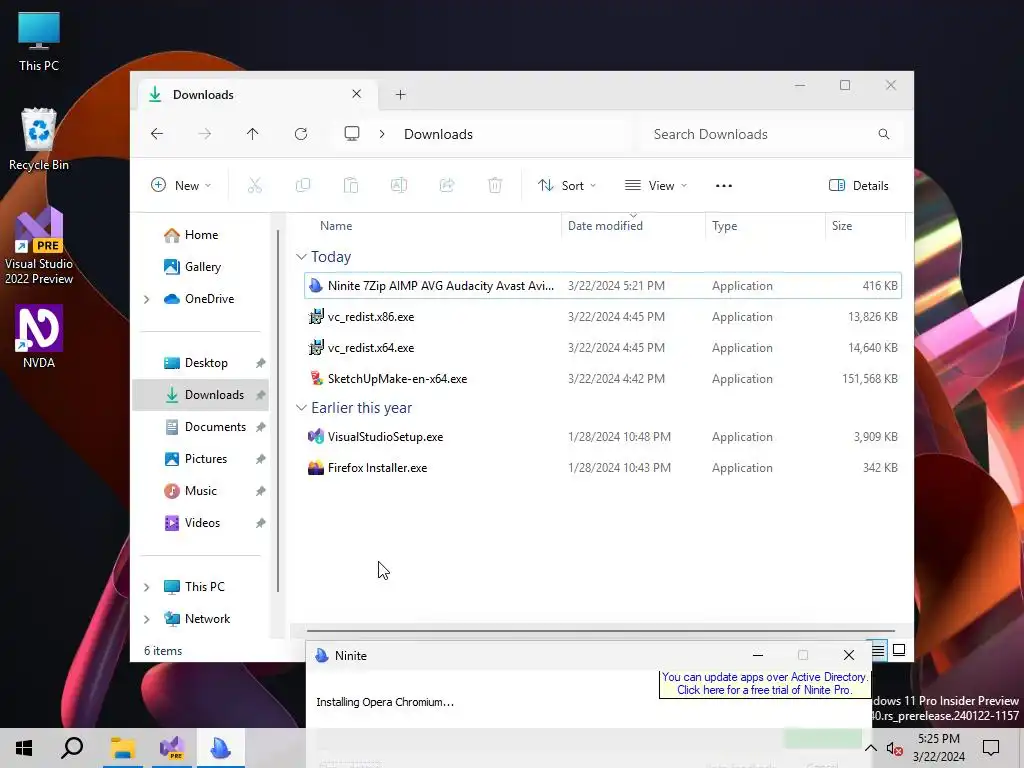Screen dimensions: 1024x768
Task: Select vc_redist.x64.exe file
Action: point(602,347)
